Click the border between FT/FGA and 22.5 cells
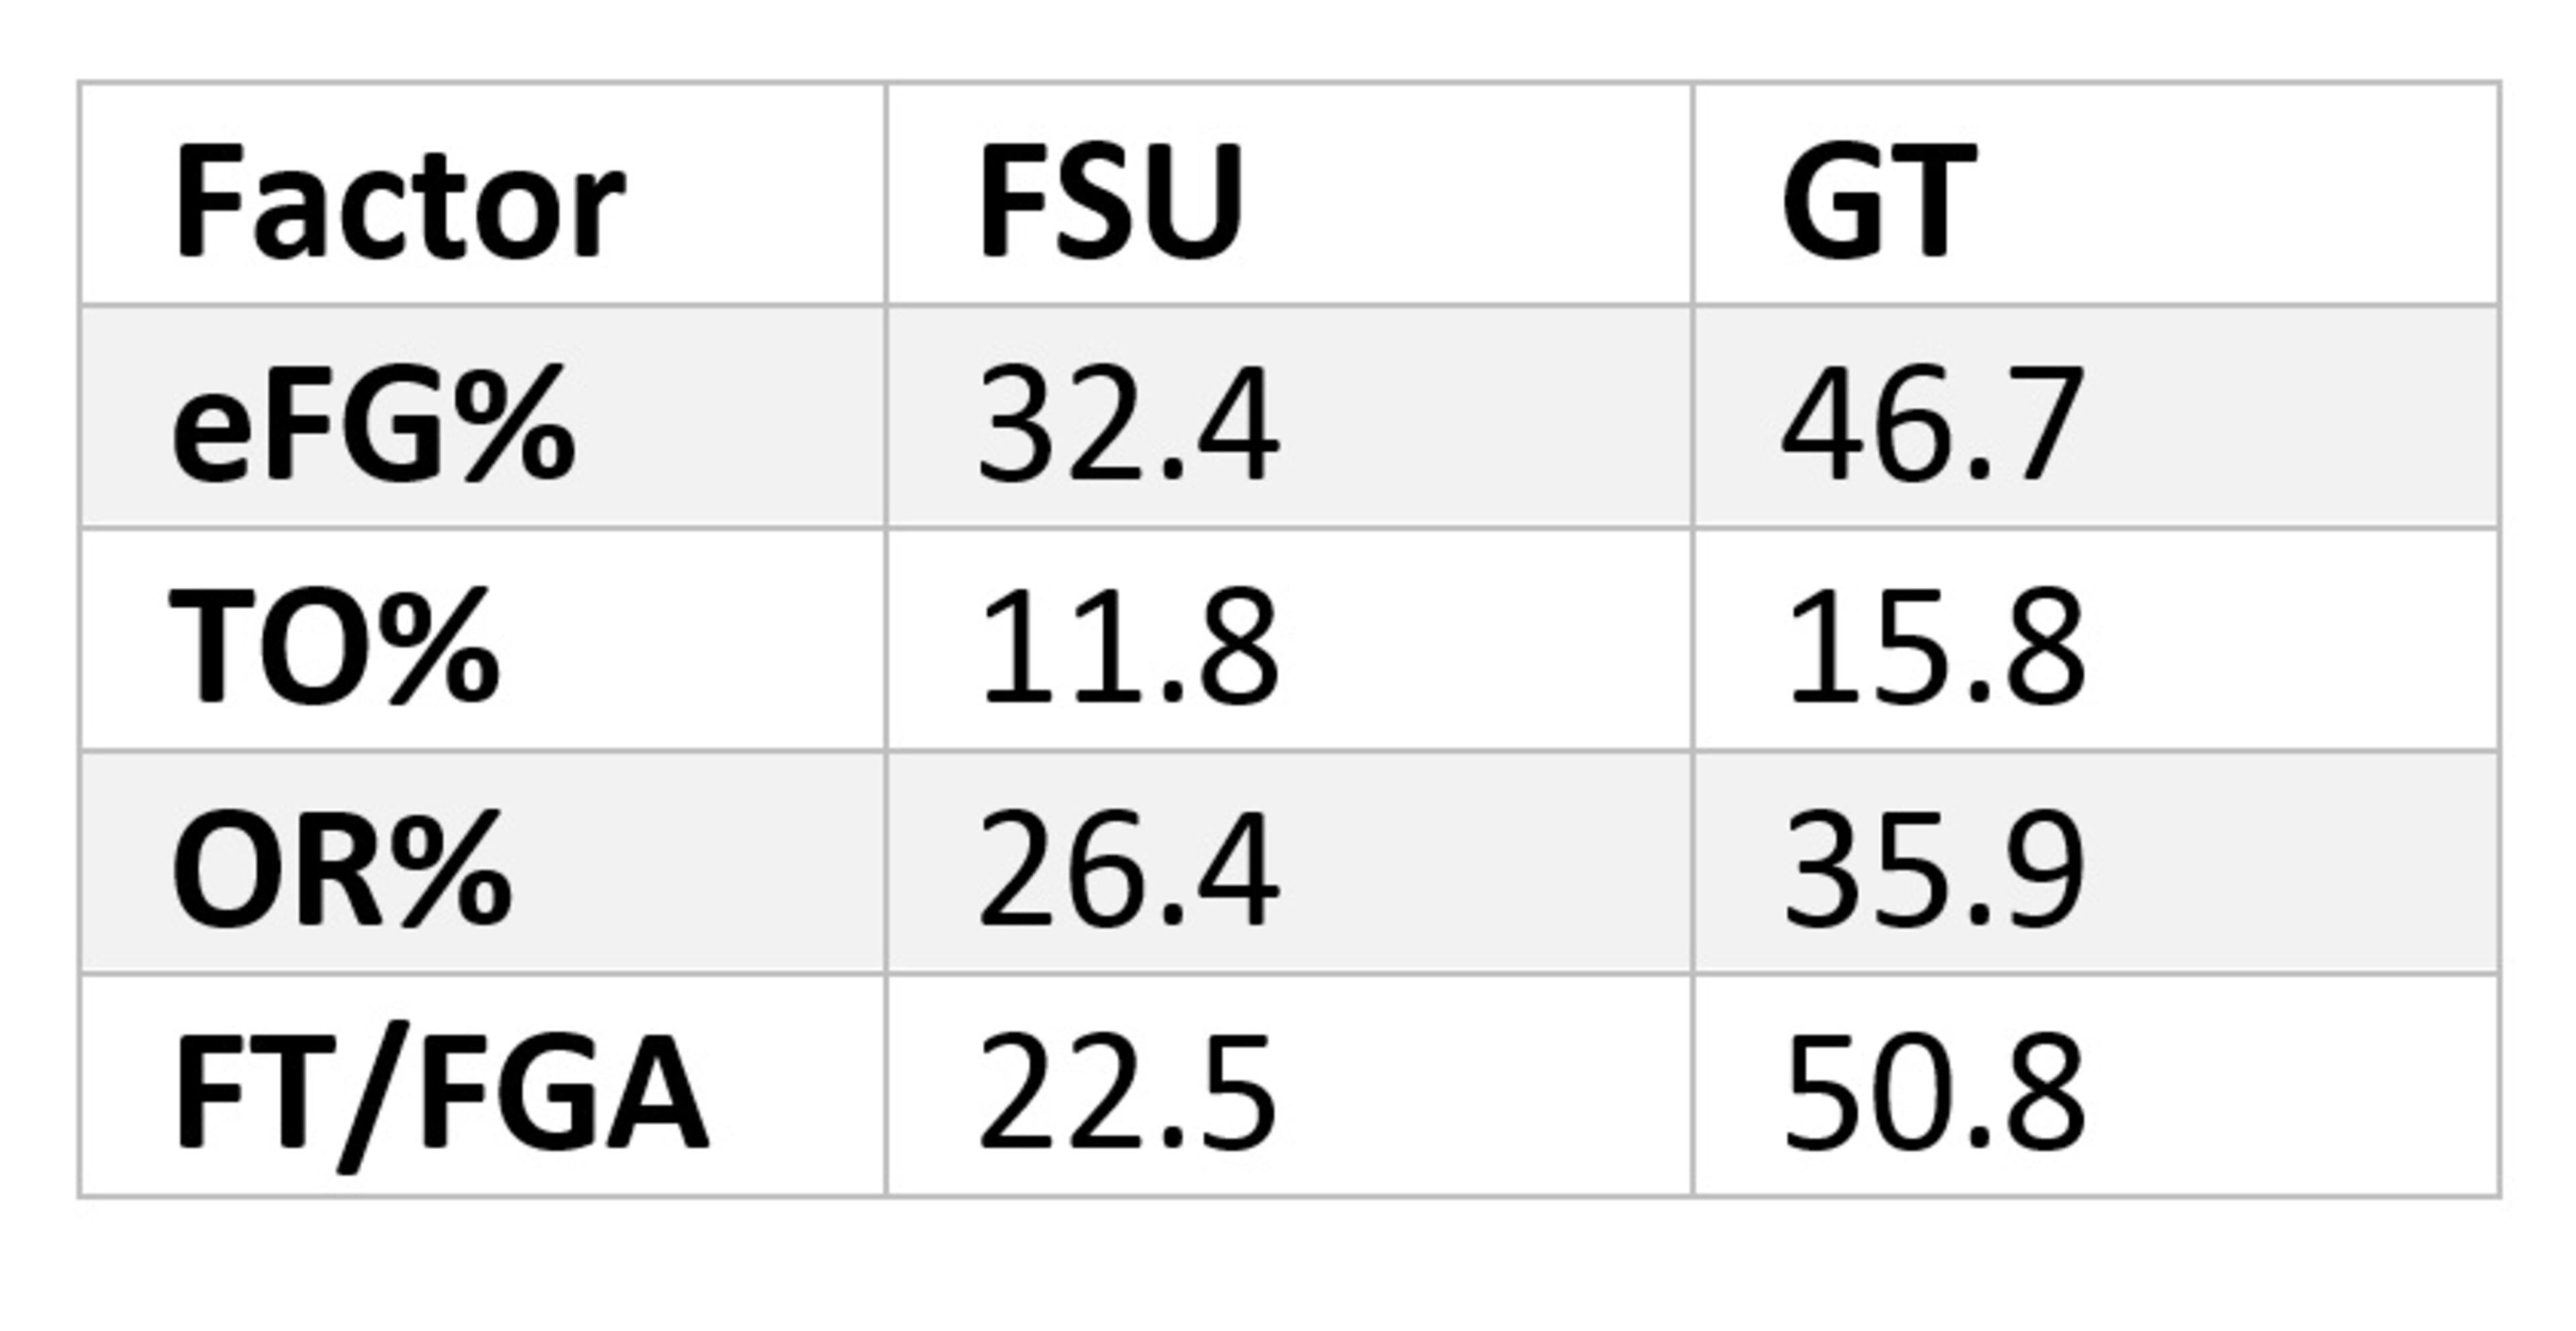 coord(886,1085)
